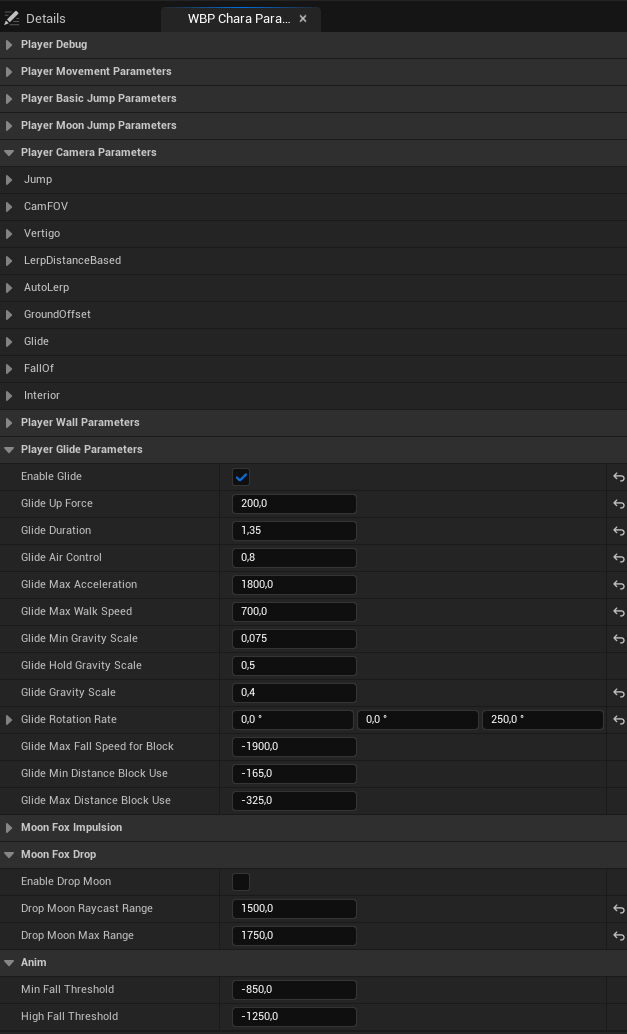Select the WBP Chara Para tab
This screenshot has height=1034, width=627.
point(238,18)
